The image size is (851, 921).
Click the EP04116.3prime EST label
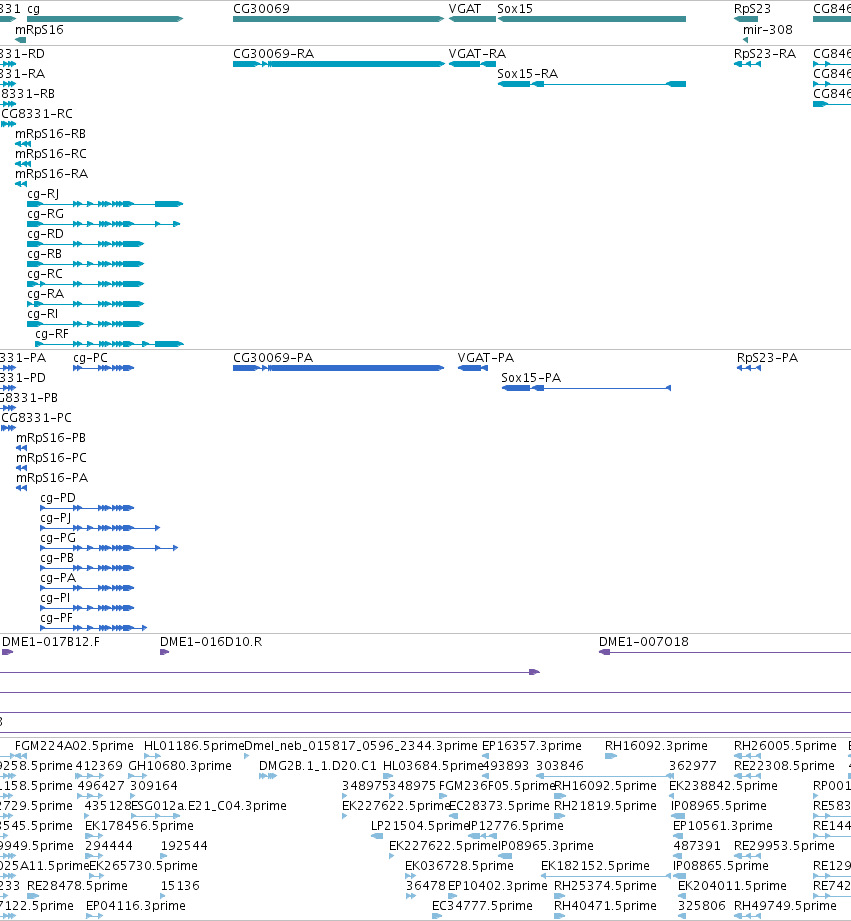(x=136, y=905)
